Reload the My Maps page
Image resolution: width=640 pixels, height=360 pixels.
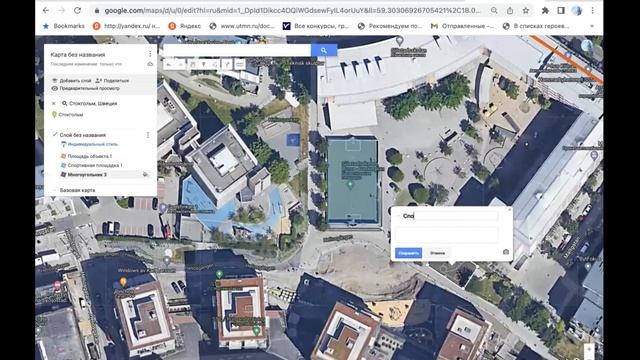(x=78, y=11)
